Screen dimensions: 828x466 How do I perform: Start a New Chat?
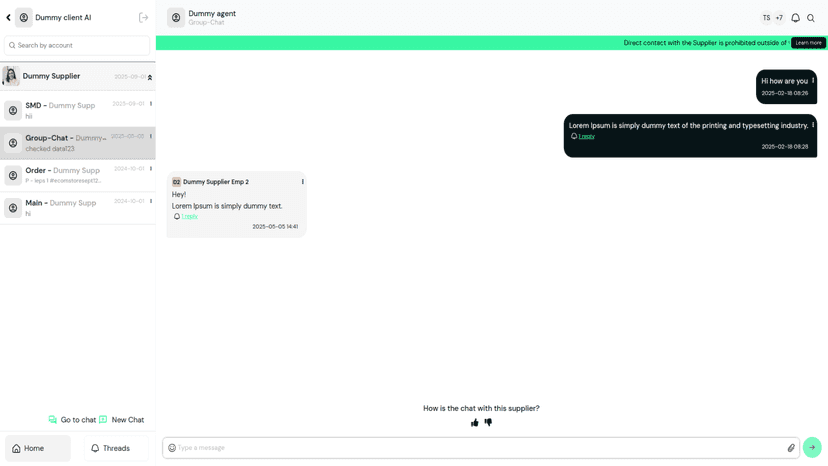coord(121,420)
